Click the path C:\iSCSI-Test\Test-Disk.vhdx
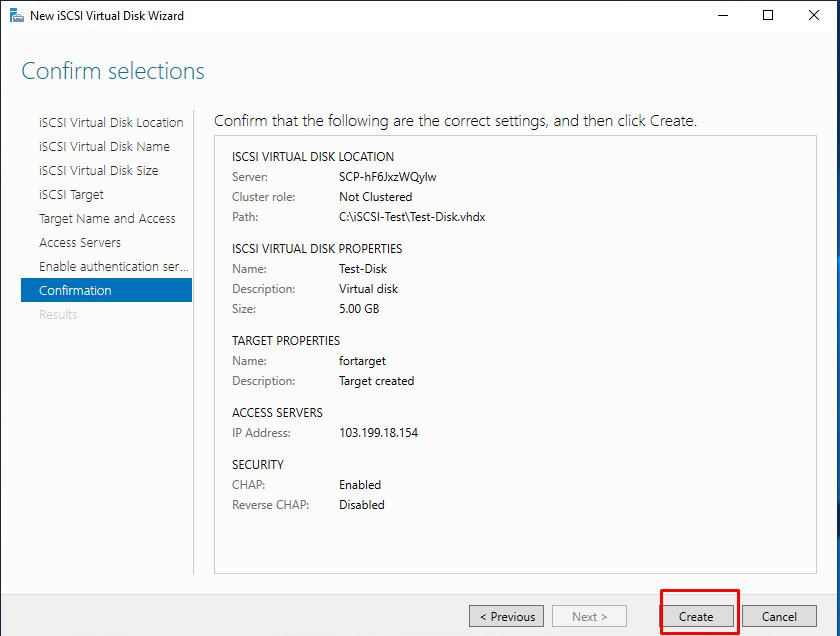This screenshot has height=636, width=840. coord(412,217)
